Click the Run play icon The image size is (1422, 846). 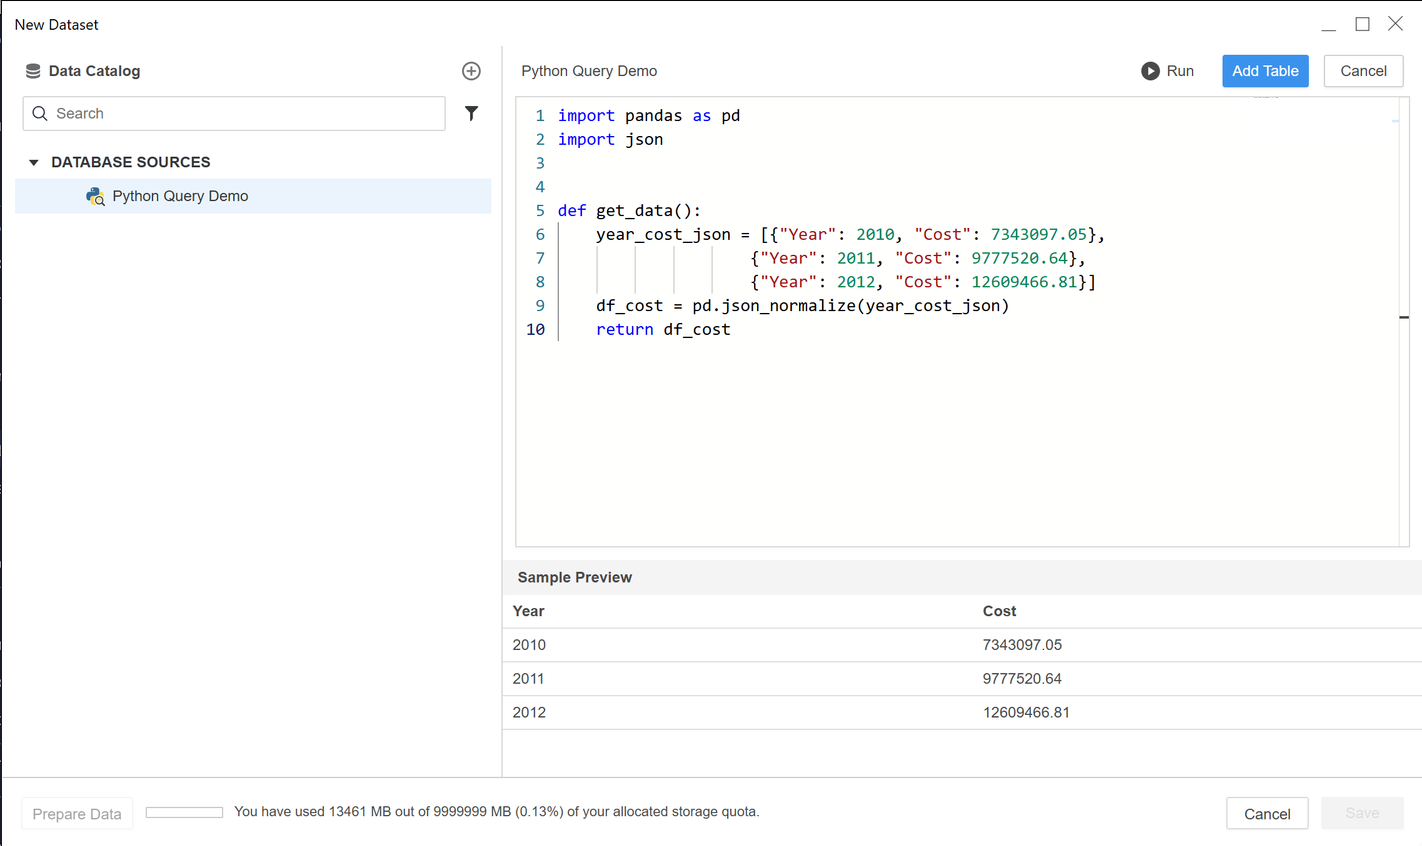1150,71
